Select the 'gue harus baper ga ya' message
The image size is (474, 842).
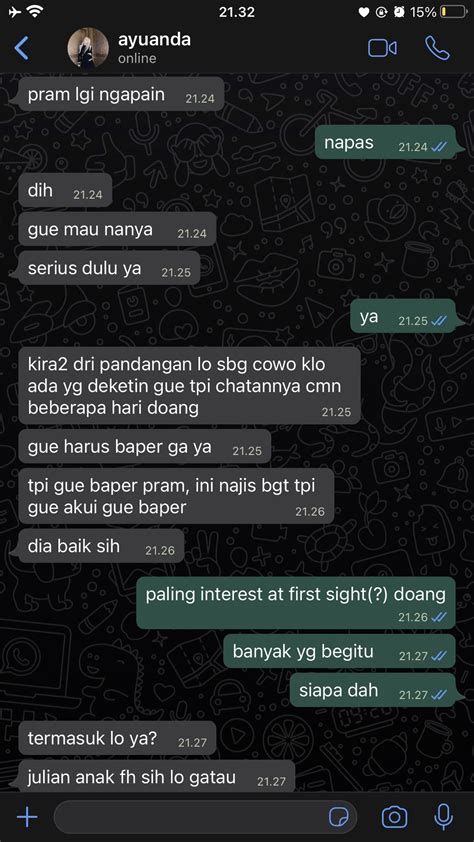pyautogui.click(x=145, y=446)
